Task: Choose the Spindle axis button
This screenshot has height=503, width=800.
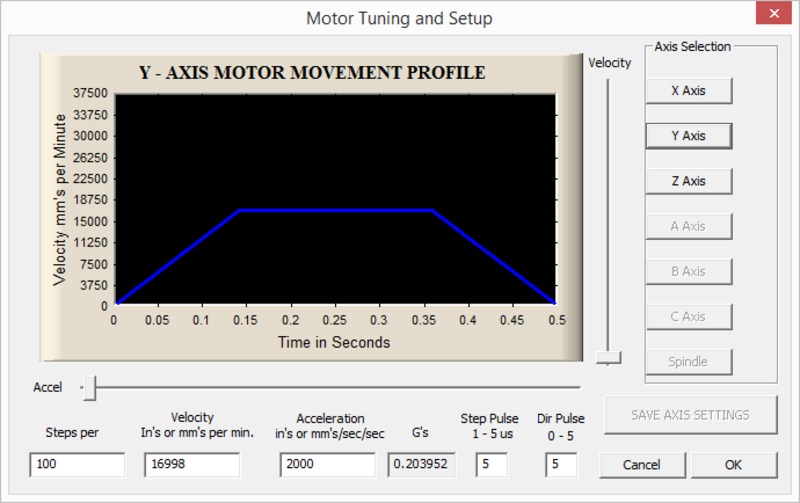Action: tap(688, 361)
